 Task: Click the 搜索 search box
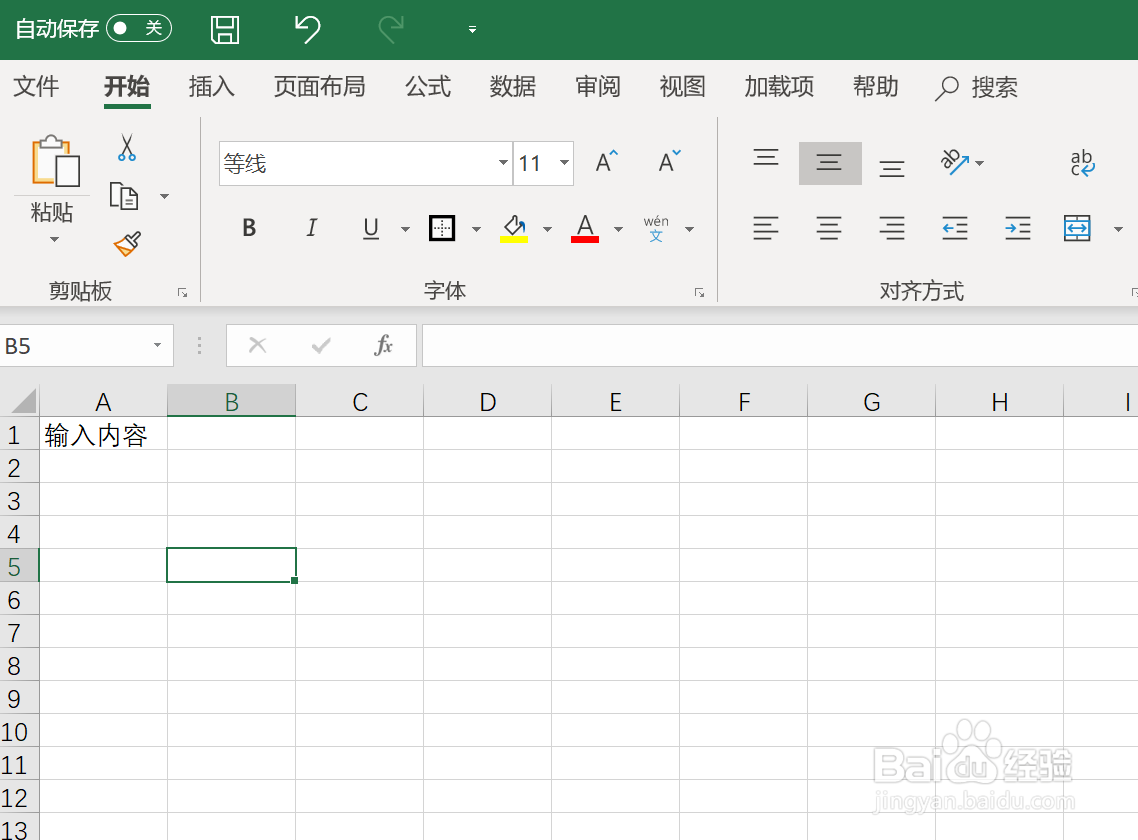tap(976, 88)
